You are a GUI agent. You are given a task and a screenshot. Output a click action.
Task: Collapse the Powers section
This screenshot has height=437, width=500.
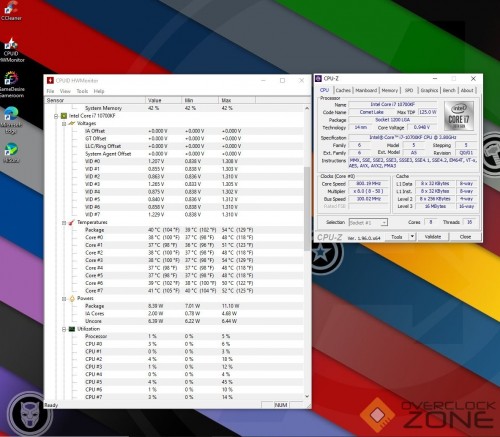click(x=64, y=299)
